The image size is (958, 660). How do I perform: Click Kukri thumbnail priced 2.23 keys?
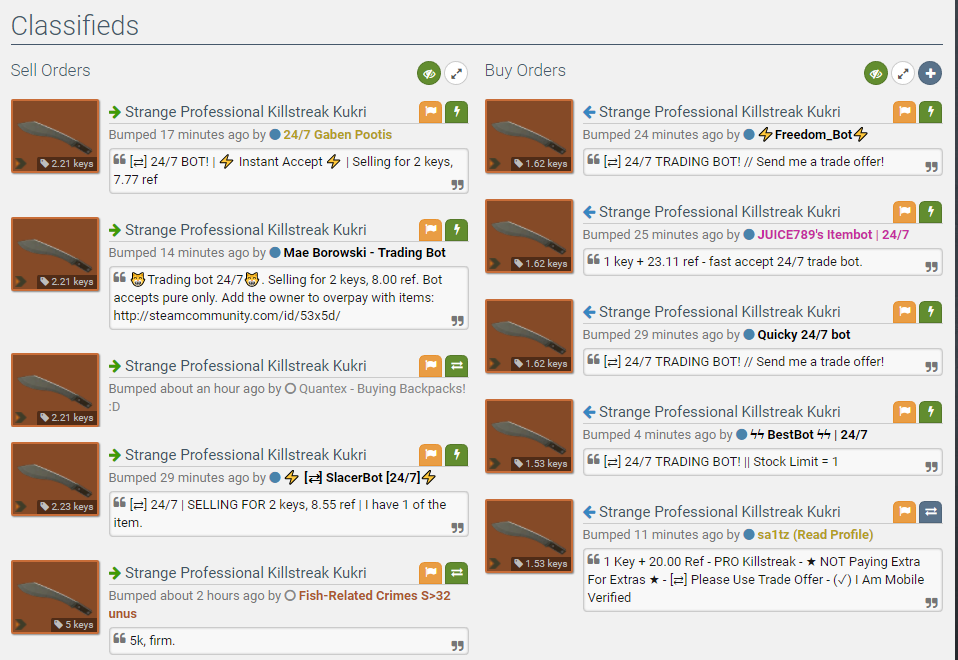(55, 479)
